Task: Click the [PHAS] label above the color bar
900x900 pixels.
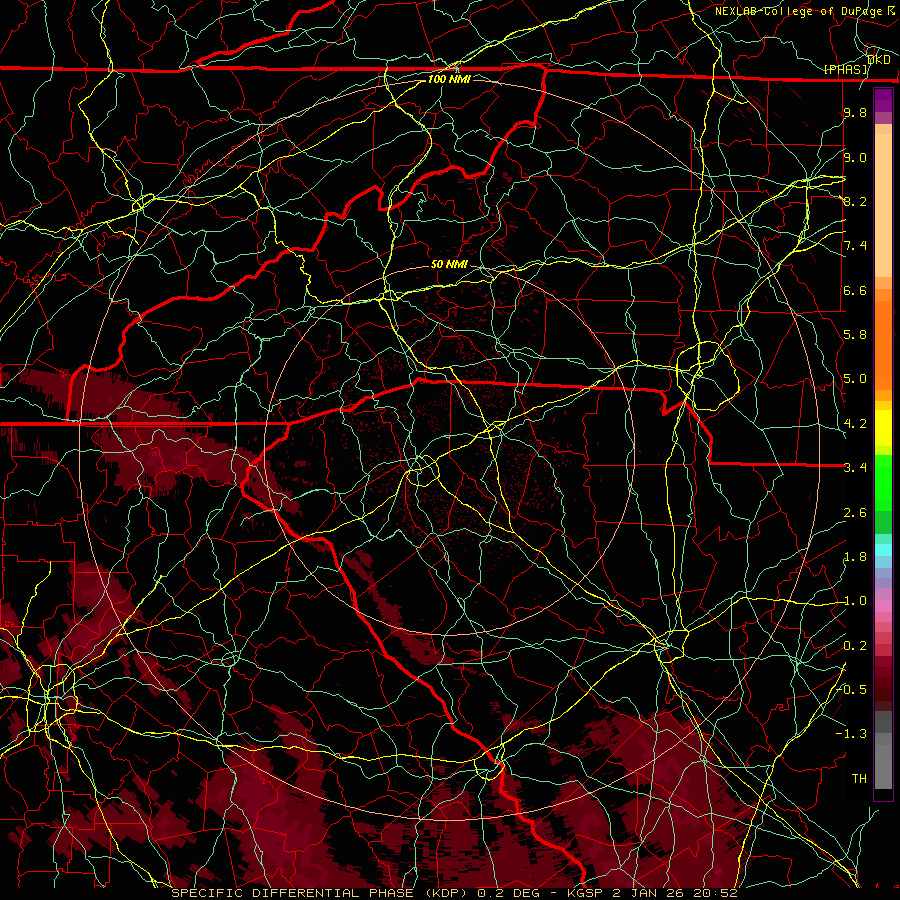Action: point(845,69)
